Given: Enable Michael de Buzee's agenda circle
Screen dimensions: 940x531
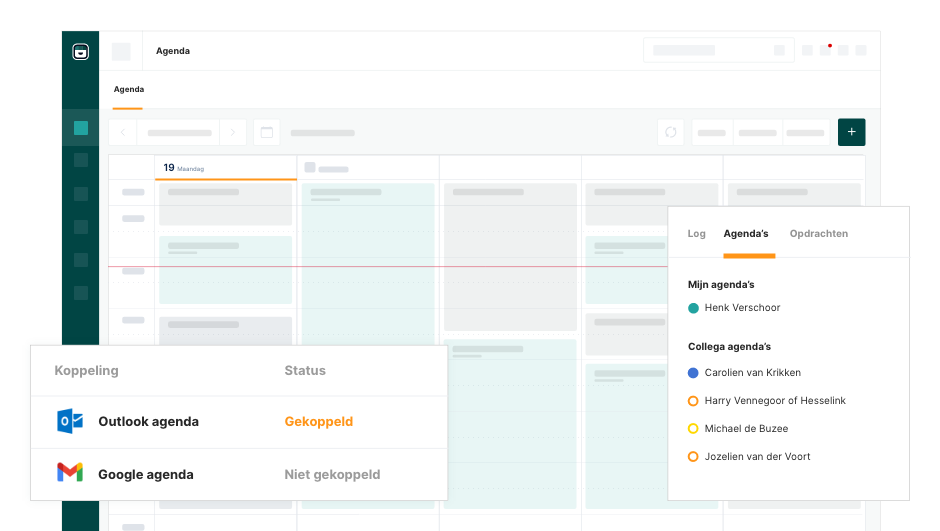Looking at the screenshot, I should click(693, 429).
